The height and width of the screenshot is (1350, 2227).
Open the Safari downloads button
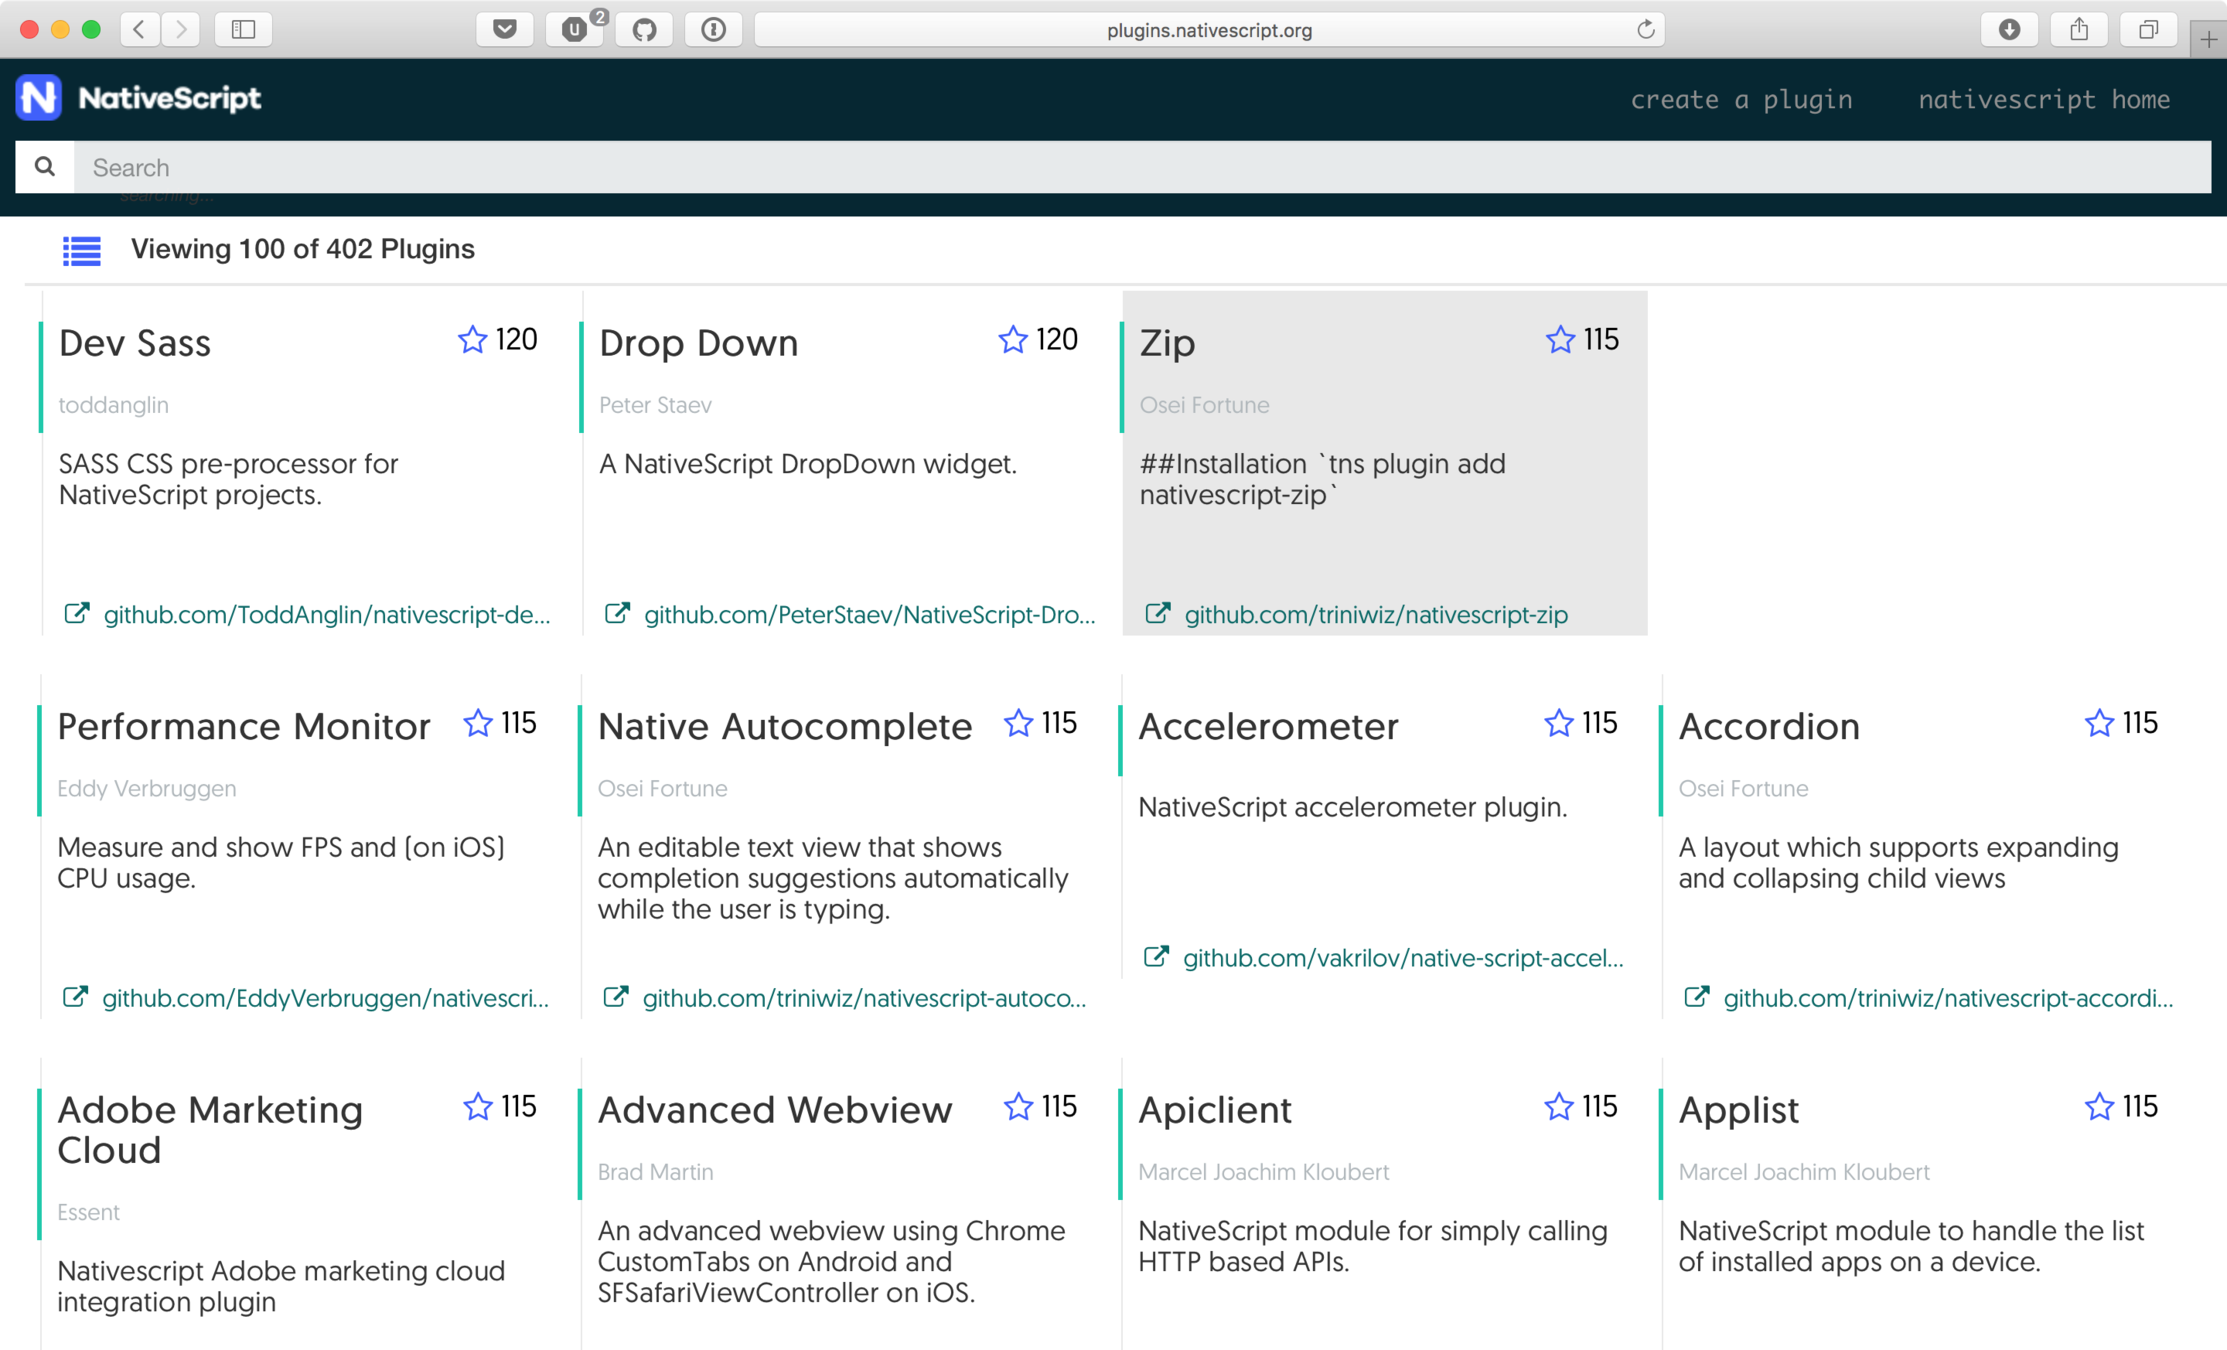2009,30
